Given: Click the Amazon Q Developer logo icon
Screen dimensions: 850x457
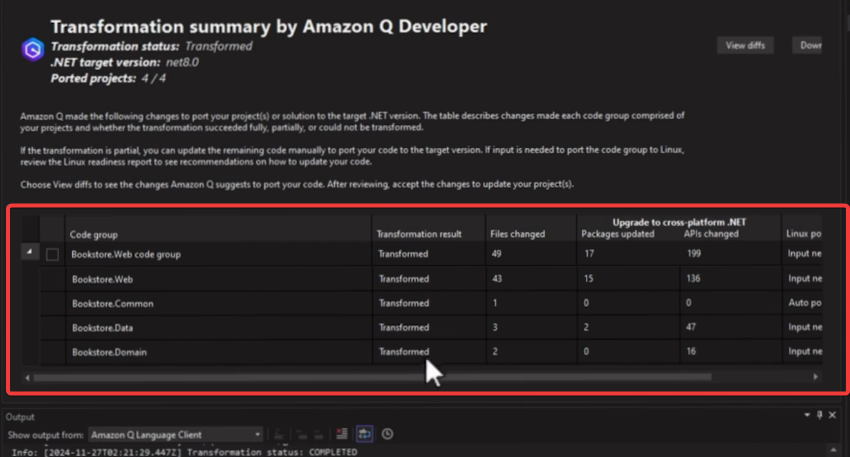Looking at the screenshot, I should 33,50.
